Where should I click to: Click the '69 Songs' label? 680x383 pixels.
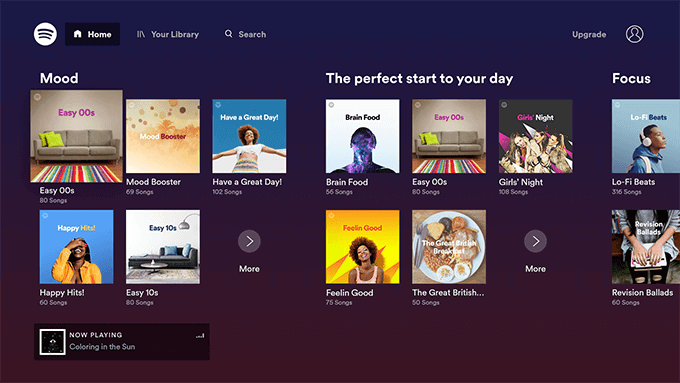(x=140, y=192)
